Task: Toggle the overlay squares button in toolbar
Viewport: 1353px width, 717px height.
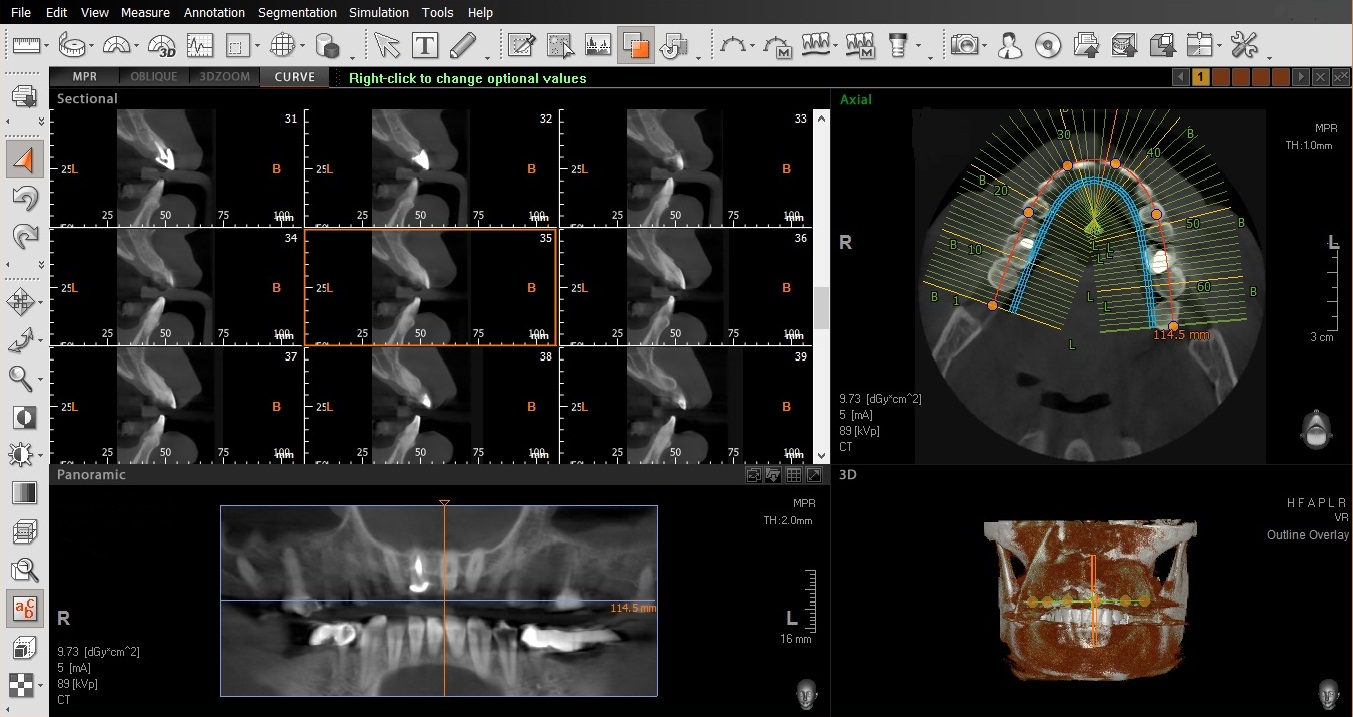Action: point(635,45)
